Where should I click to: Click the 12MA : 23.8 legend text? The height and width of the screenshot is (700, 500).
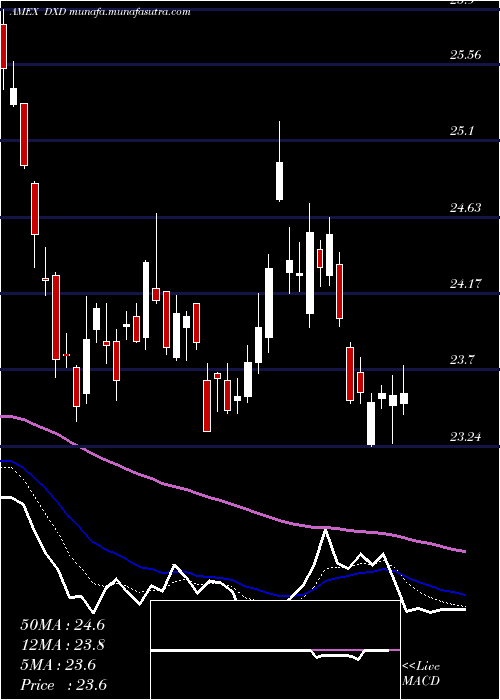(x=62, y=645)
